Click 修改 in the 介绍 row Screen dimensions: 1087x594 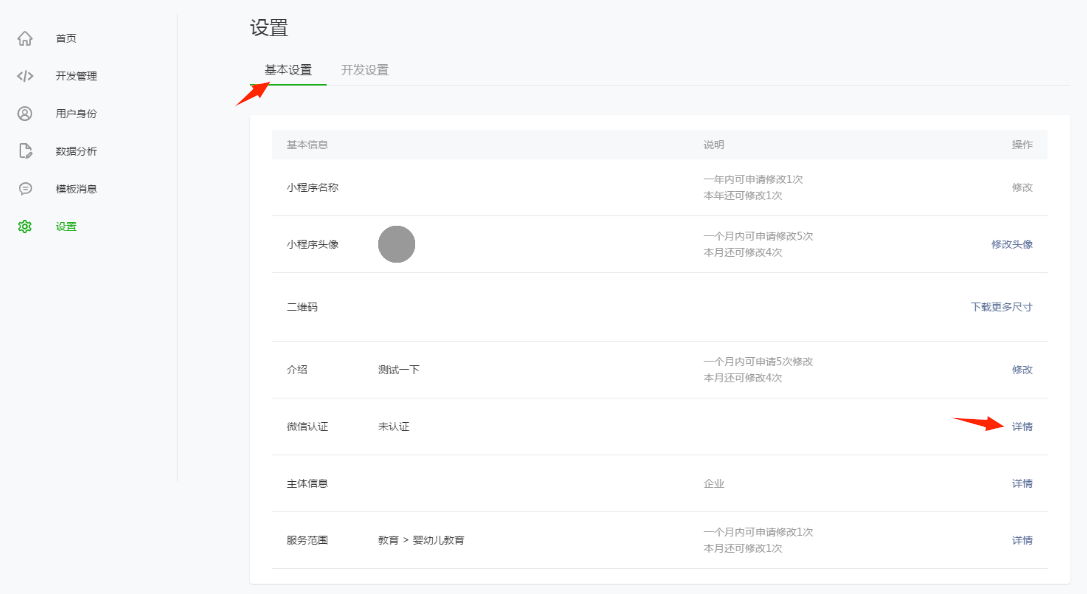[x=1022, y=370]
